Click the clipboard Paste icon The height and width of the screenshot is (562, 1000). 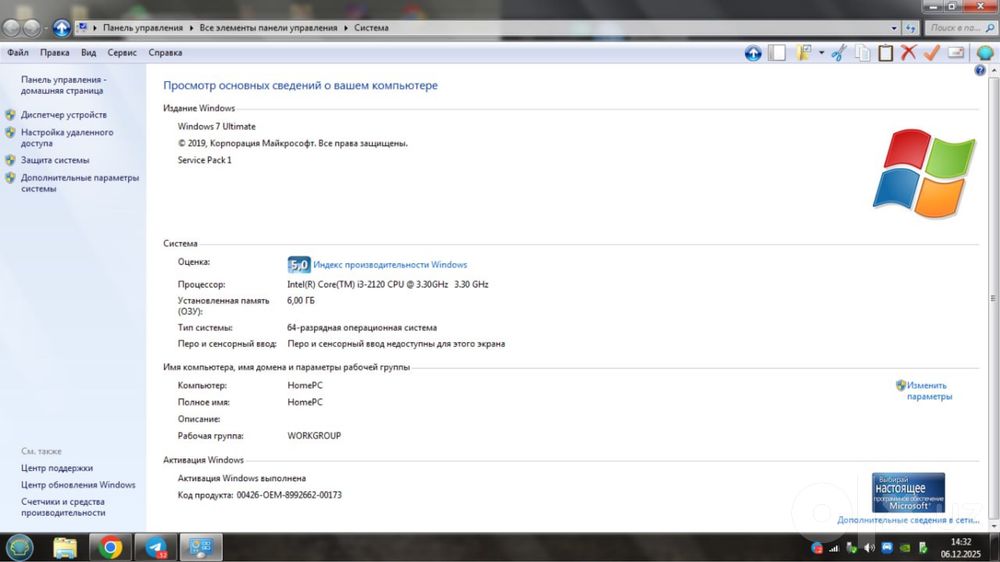click(x=885, y=53)
